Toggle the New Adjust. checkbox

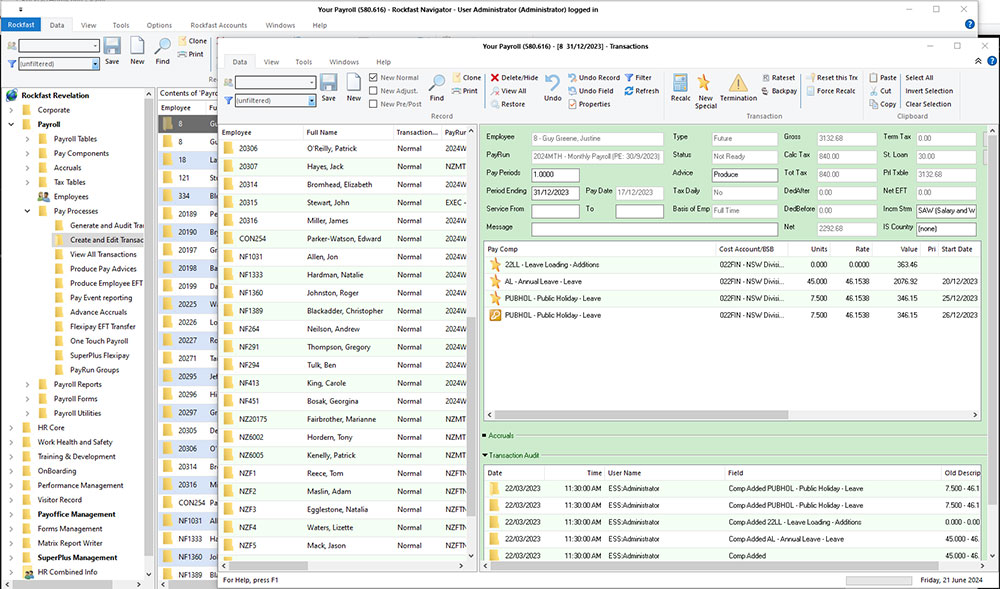coord(374,91)
